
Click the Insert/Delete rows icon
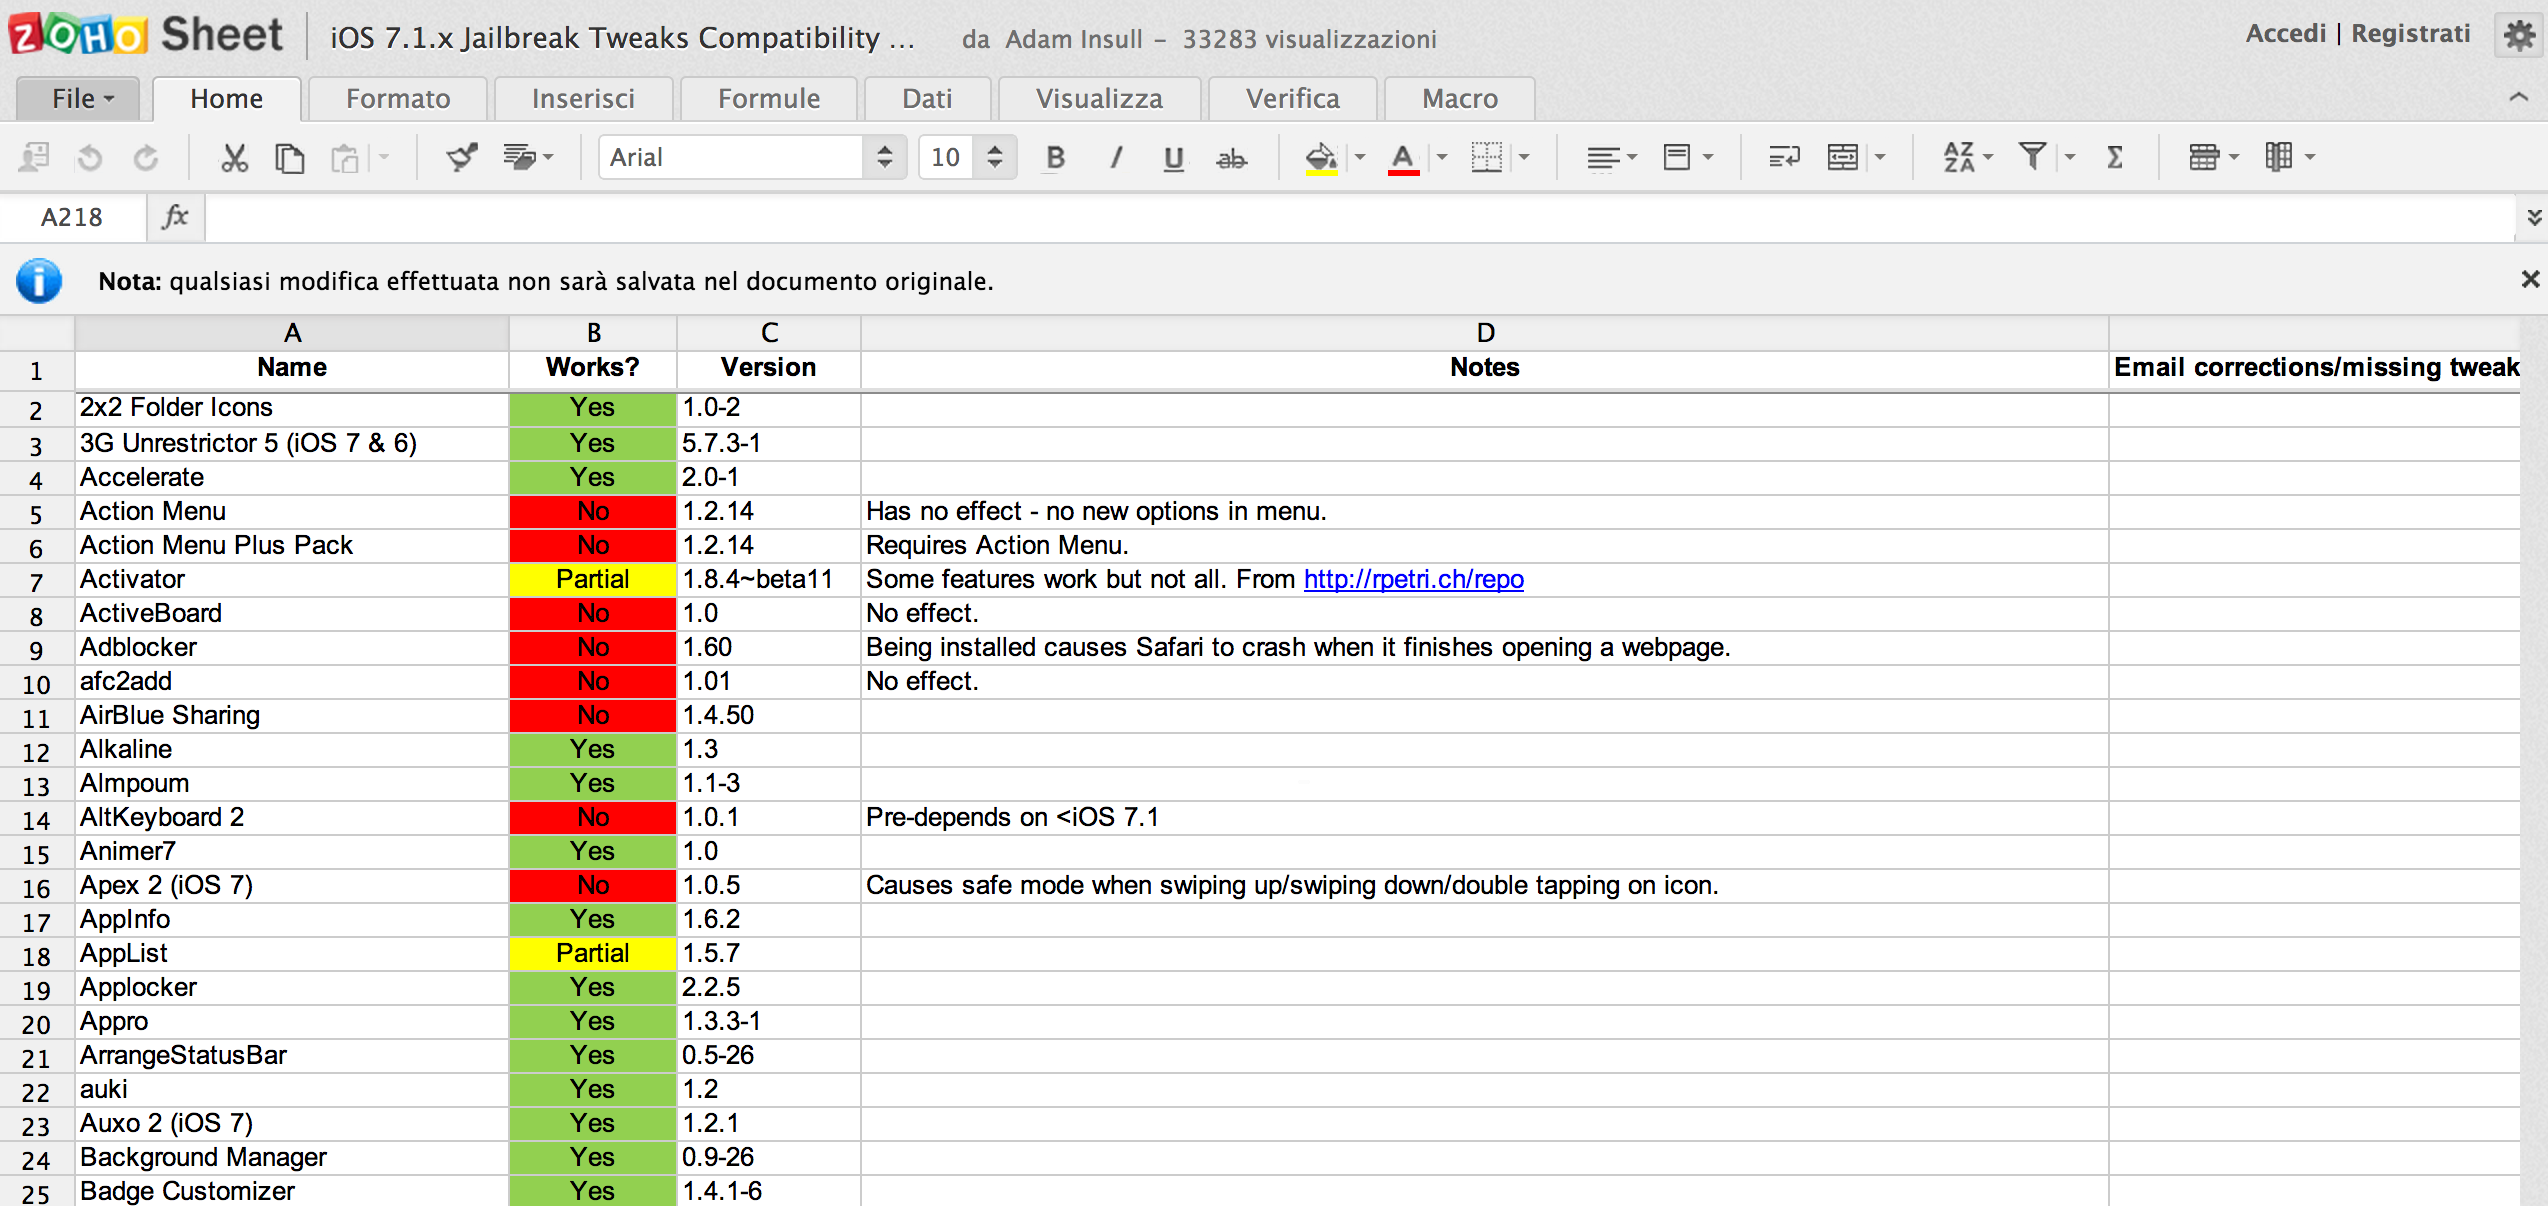point(2204,157)
